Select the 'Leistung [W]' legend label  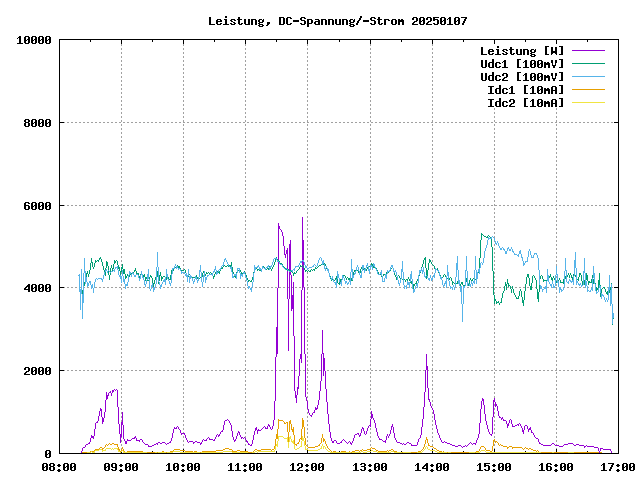click(521, 51)
